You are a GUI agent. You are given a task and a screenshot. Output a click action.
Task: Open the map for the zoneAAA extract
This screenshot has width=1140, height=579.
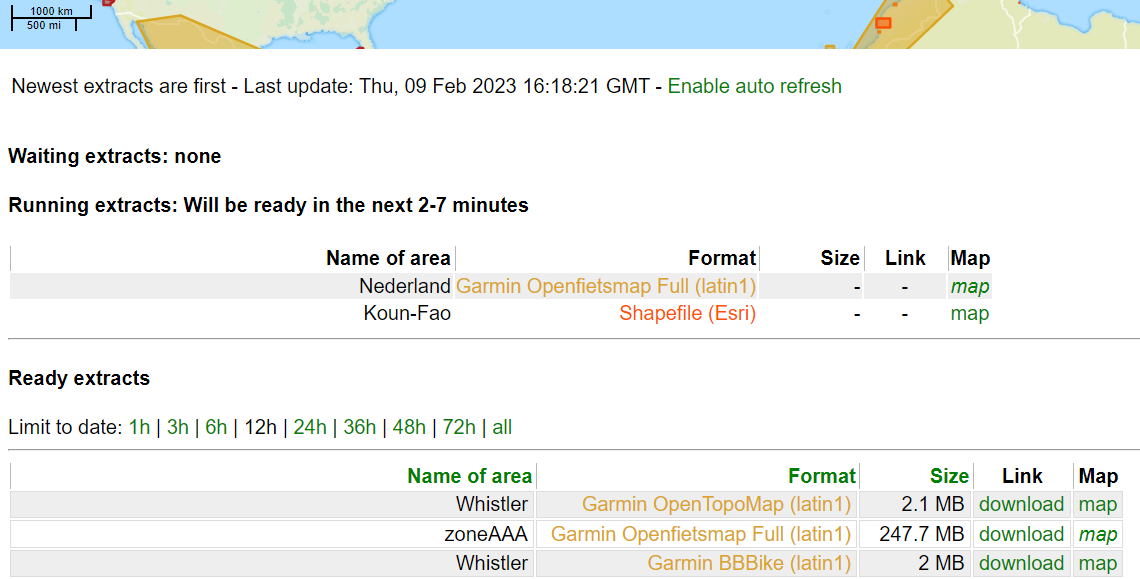point(1097,534)
